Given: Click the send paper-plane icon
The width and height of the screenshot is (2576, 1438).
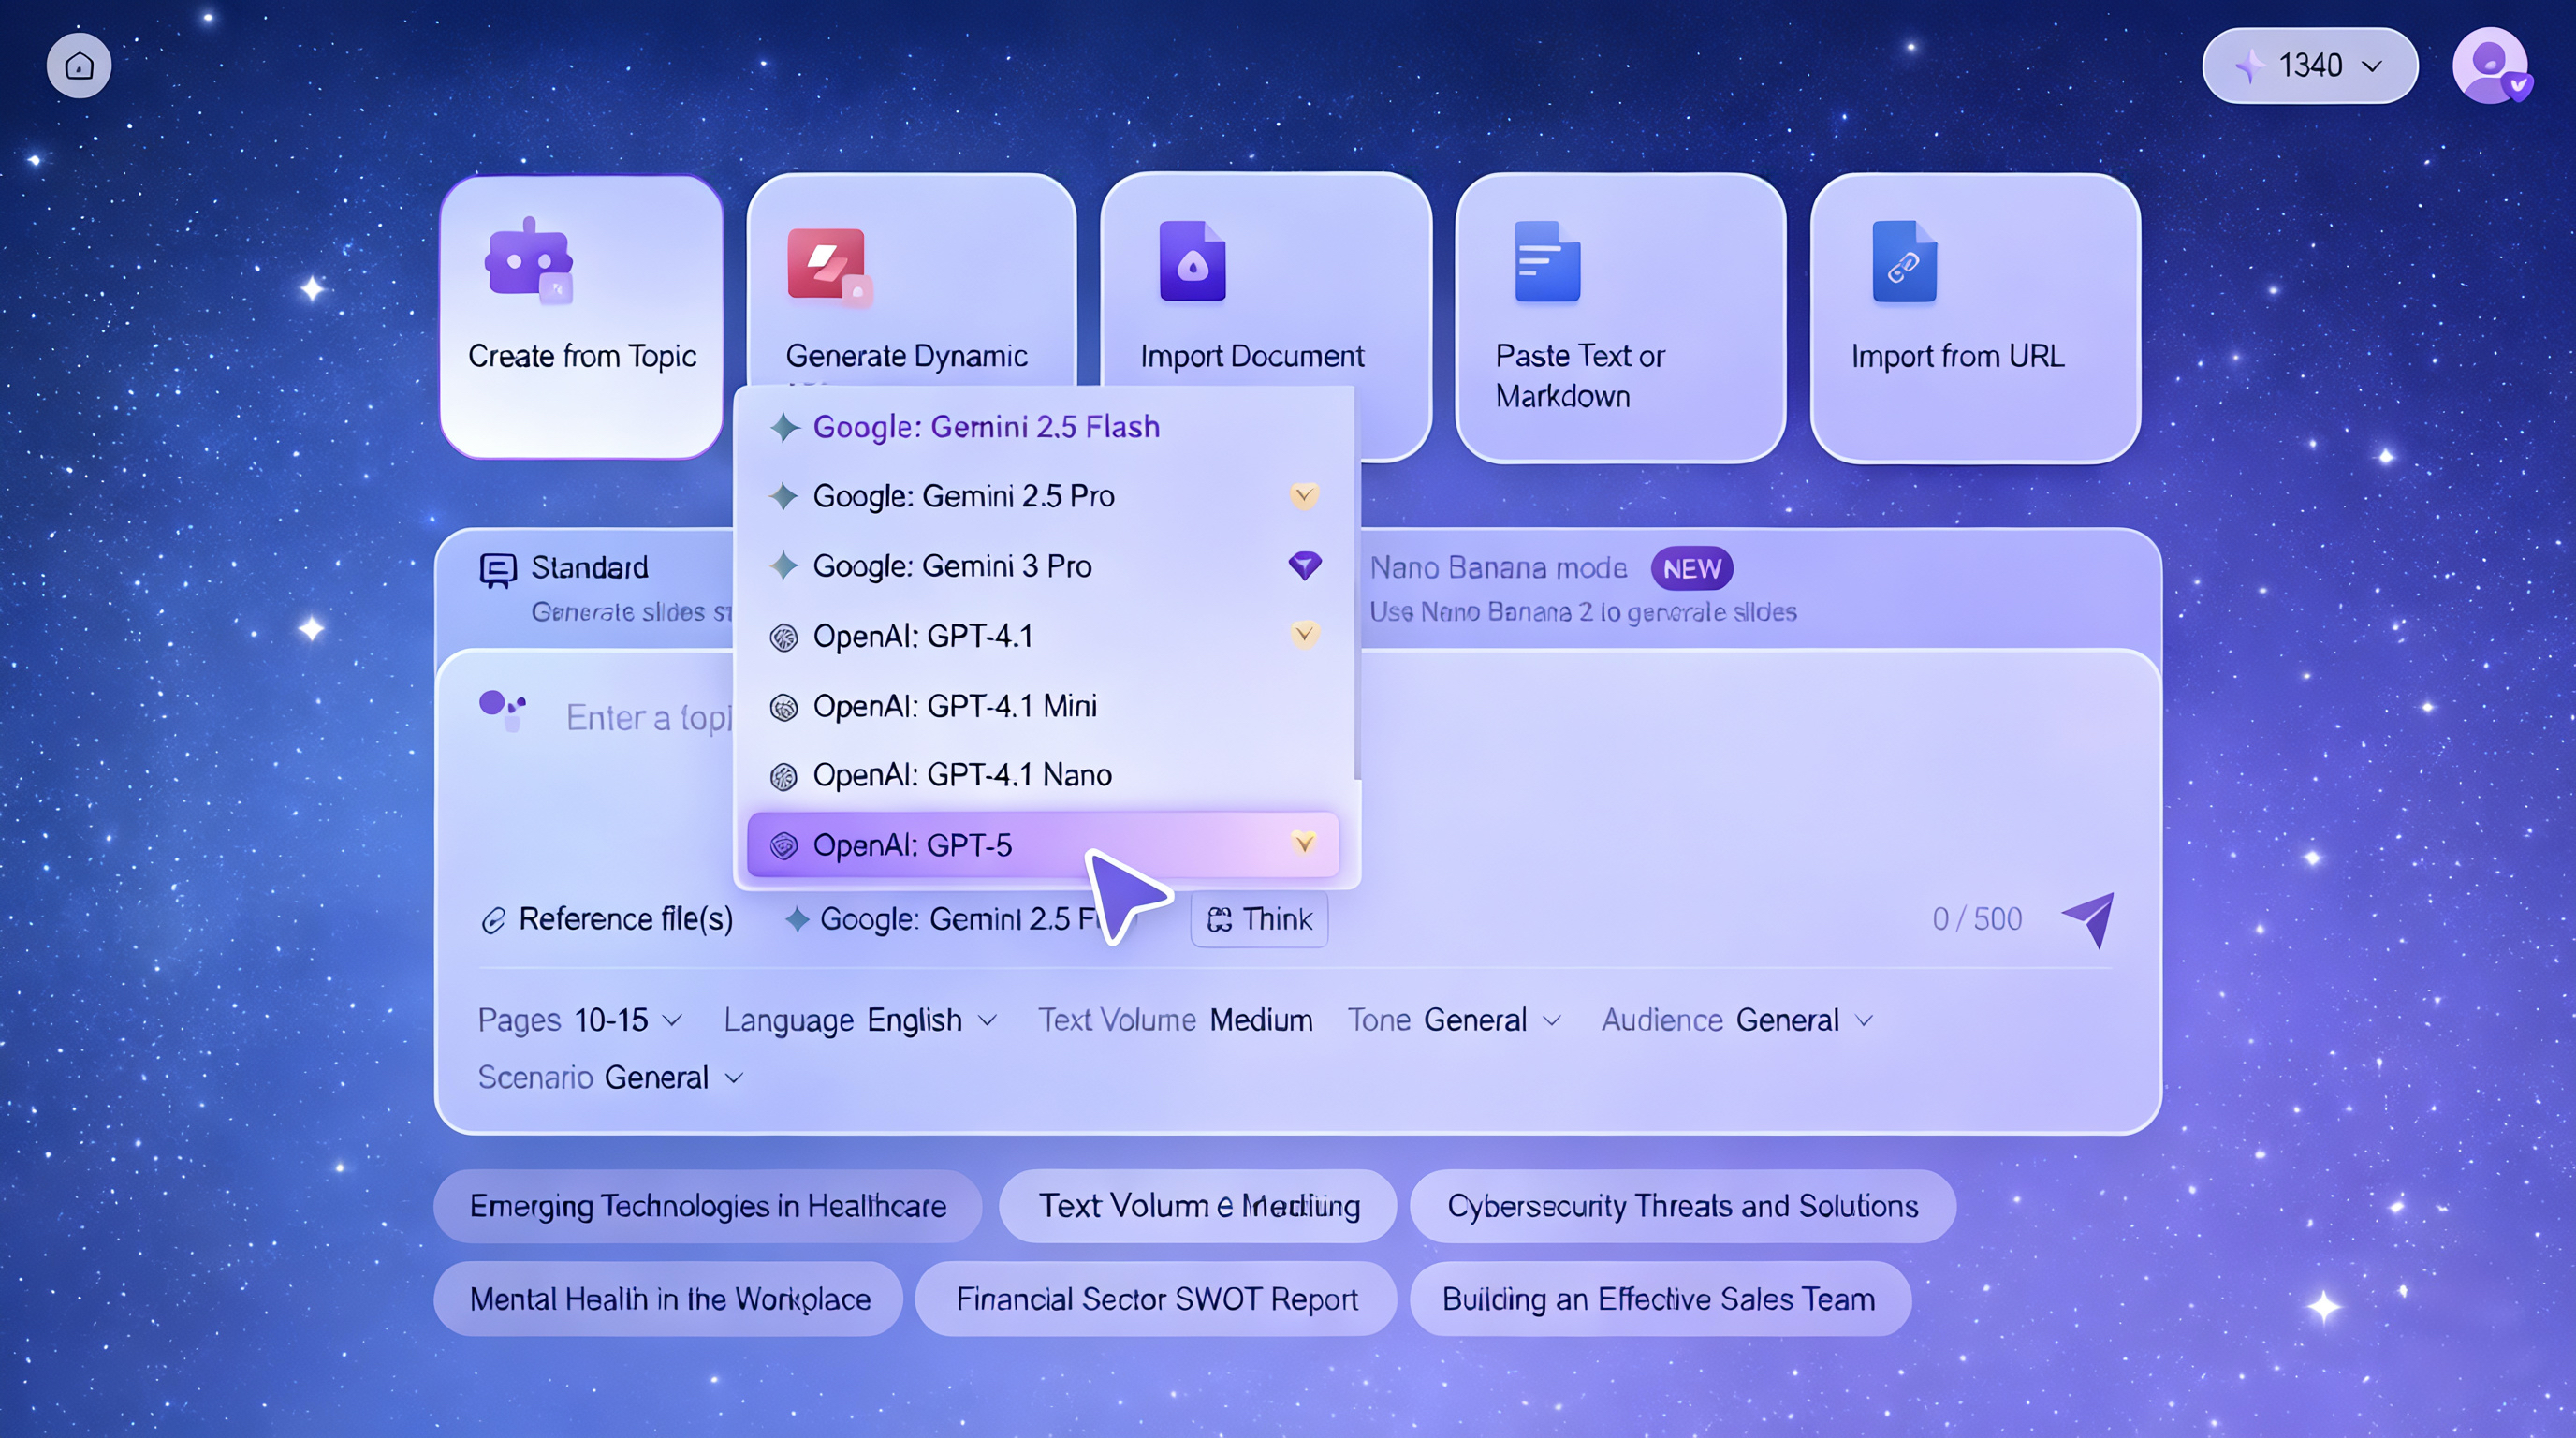Looking at the screenshot, I should 2088,918.
